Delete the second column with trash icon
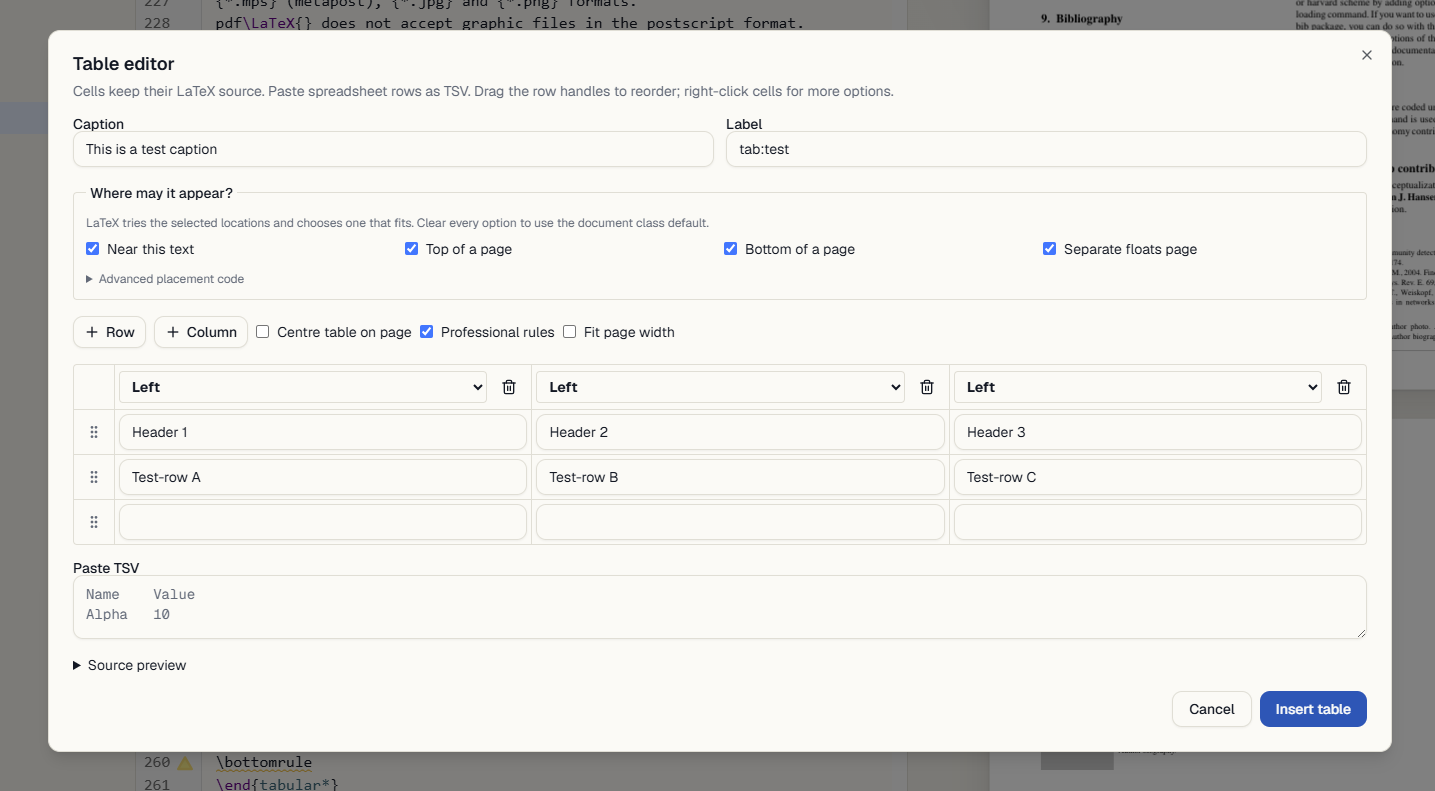The width and height of the screenshot is (1435, 791). click(x=927, y=387)
